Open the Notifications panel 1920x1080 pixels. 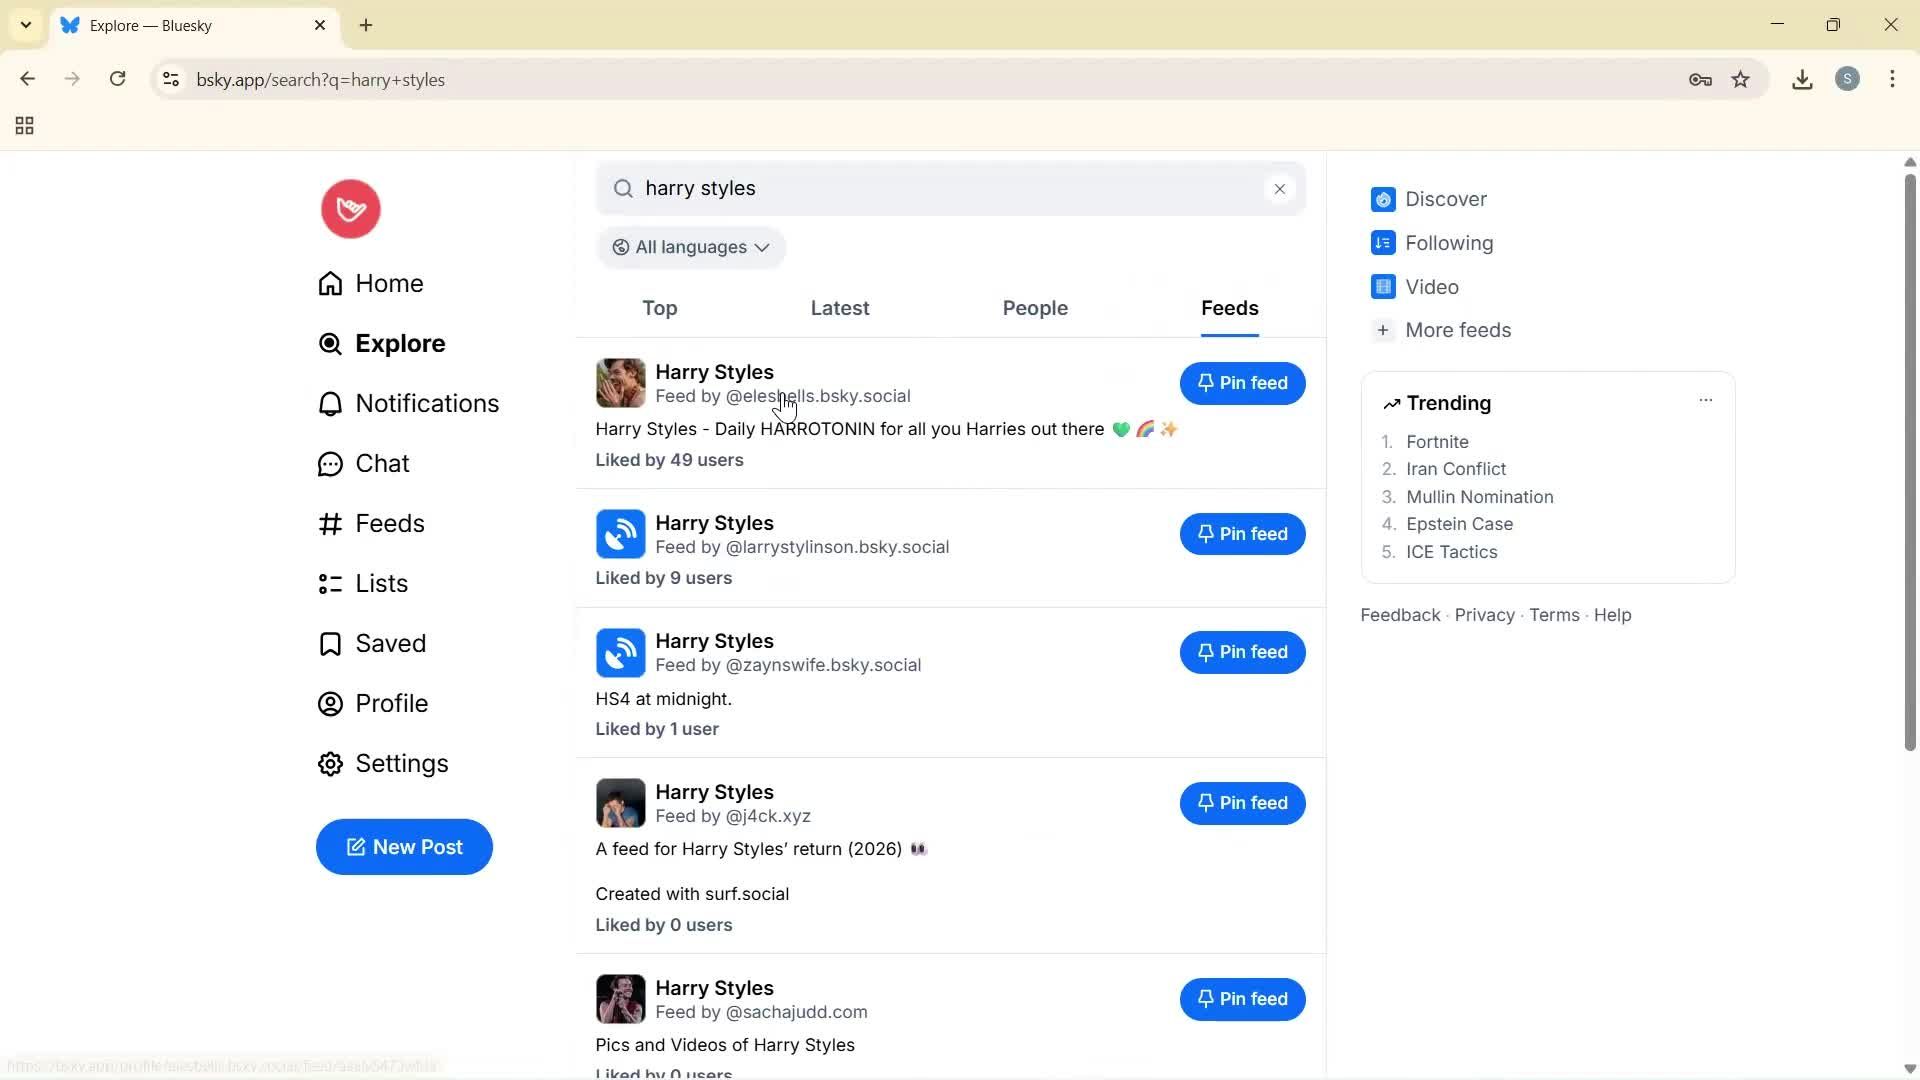click(427, 403)
